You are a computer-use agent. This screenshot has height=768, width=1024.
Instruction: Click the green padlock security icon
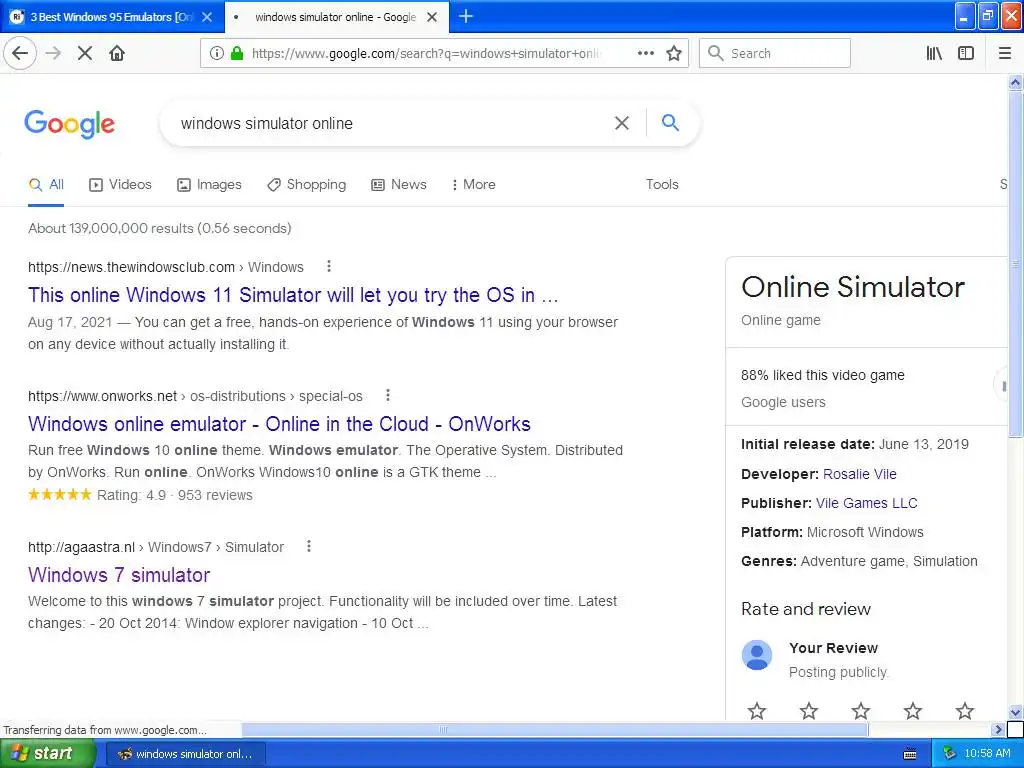pos(237,54)
